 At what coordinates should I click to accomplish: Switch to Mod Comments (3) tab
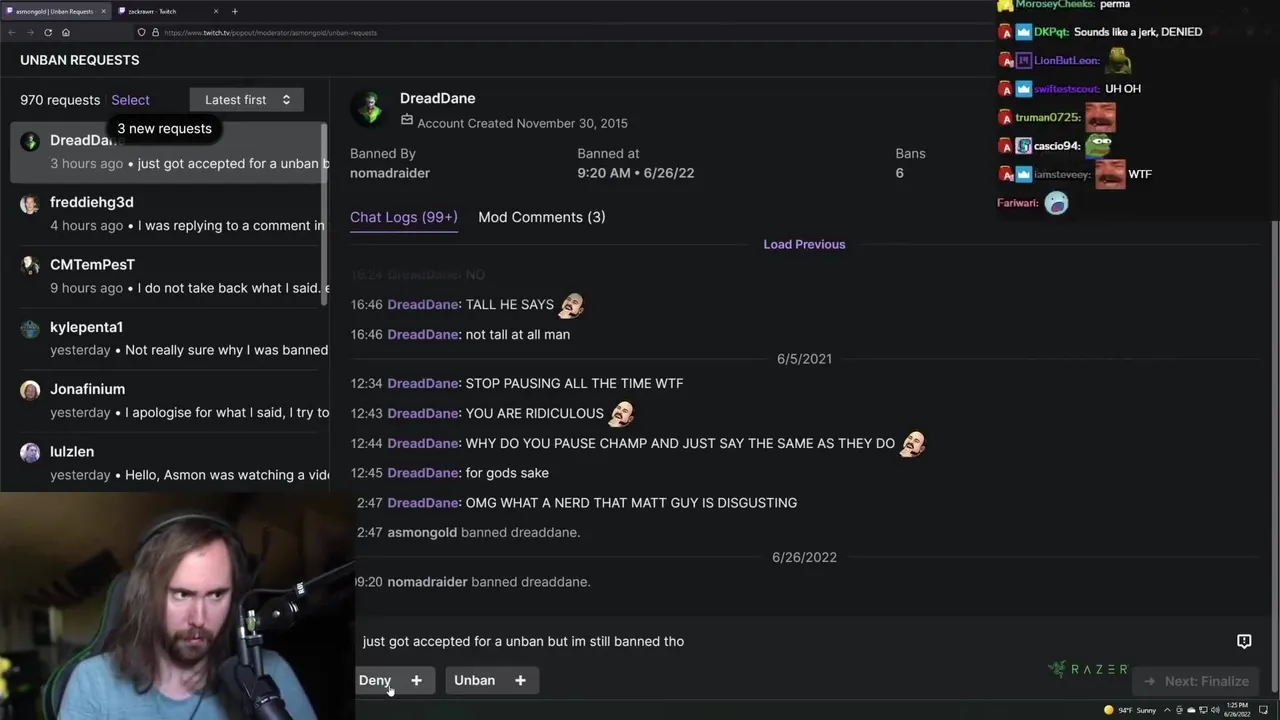click(x=541, y=217)
